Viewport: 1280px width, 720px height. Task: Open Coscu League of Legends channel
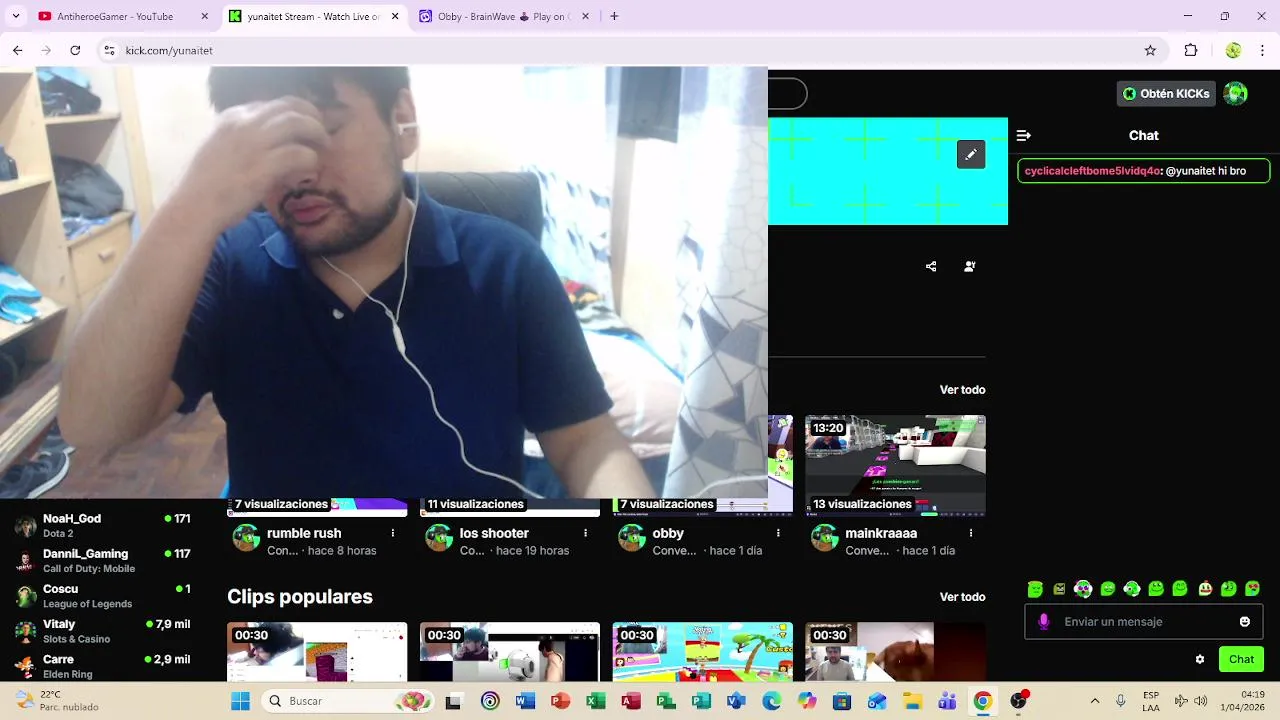click(x=103, y=596)
